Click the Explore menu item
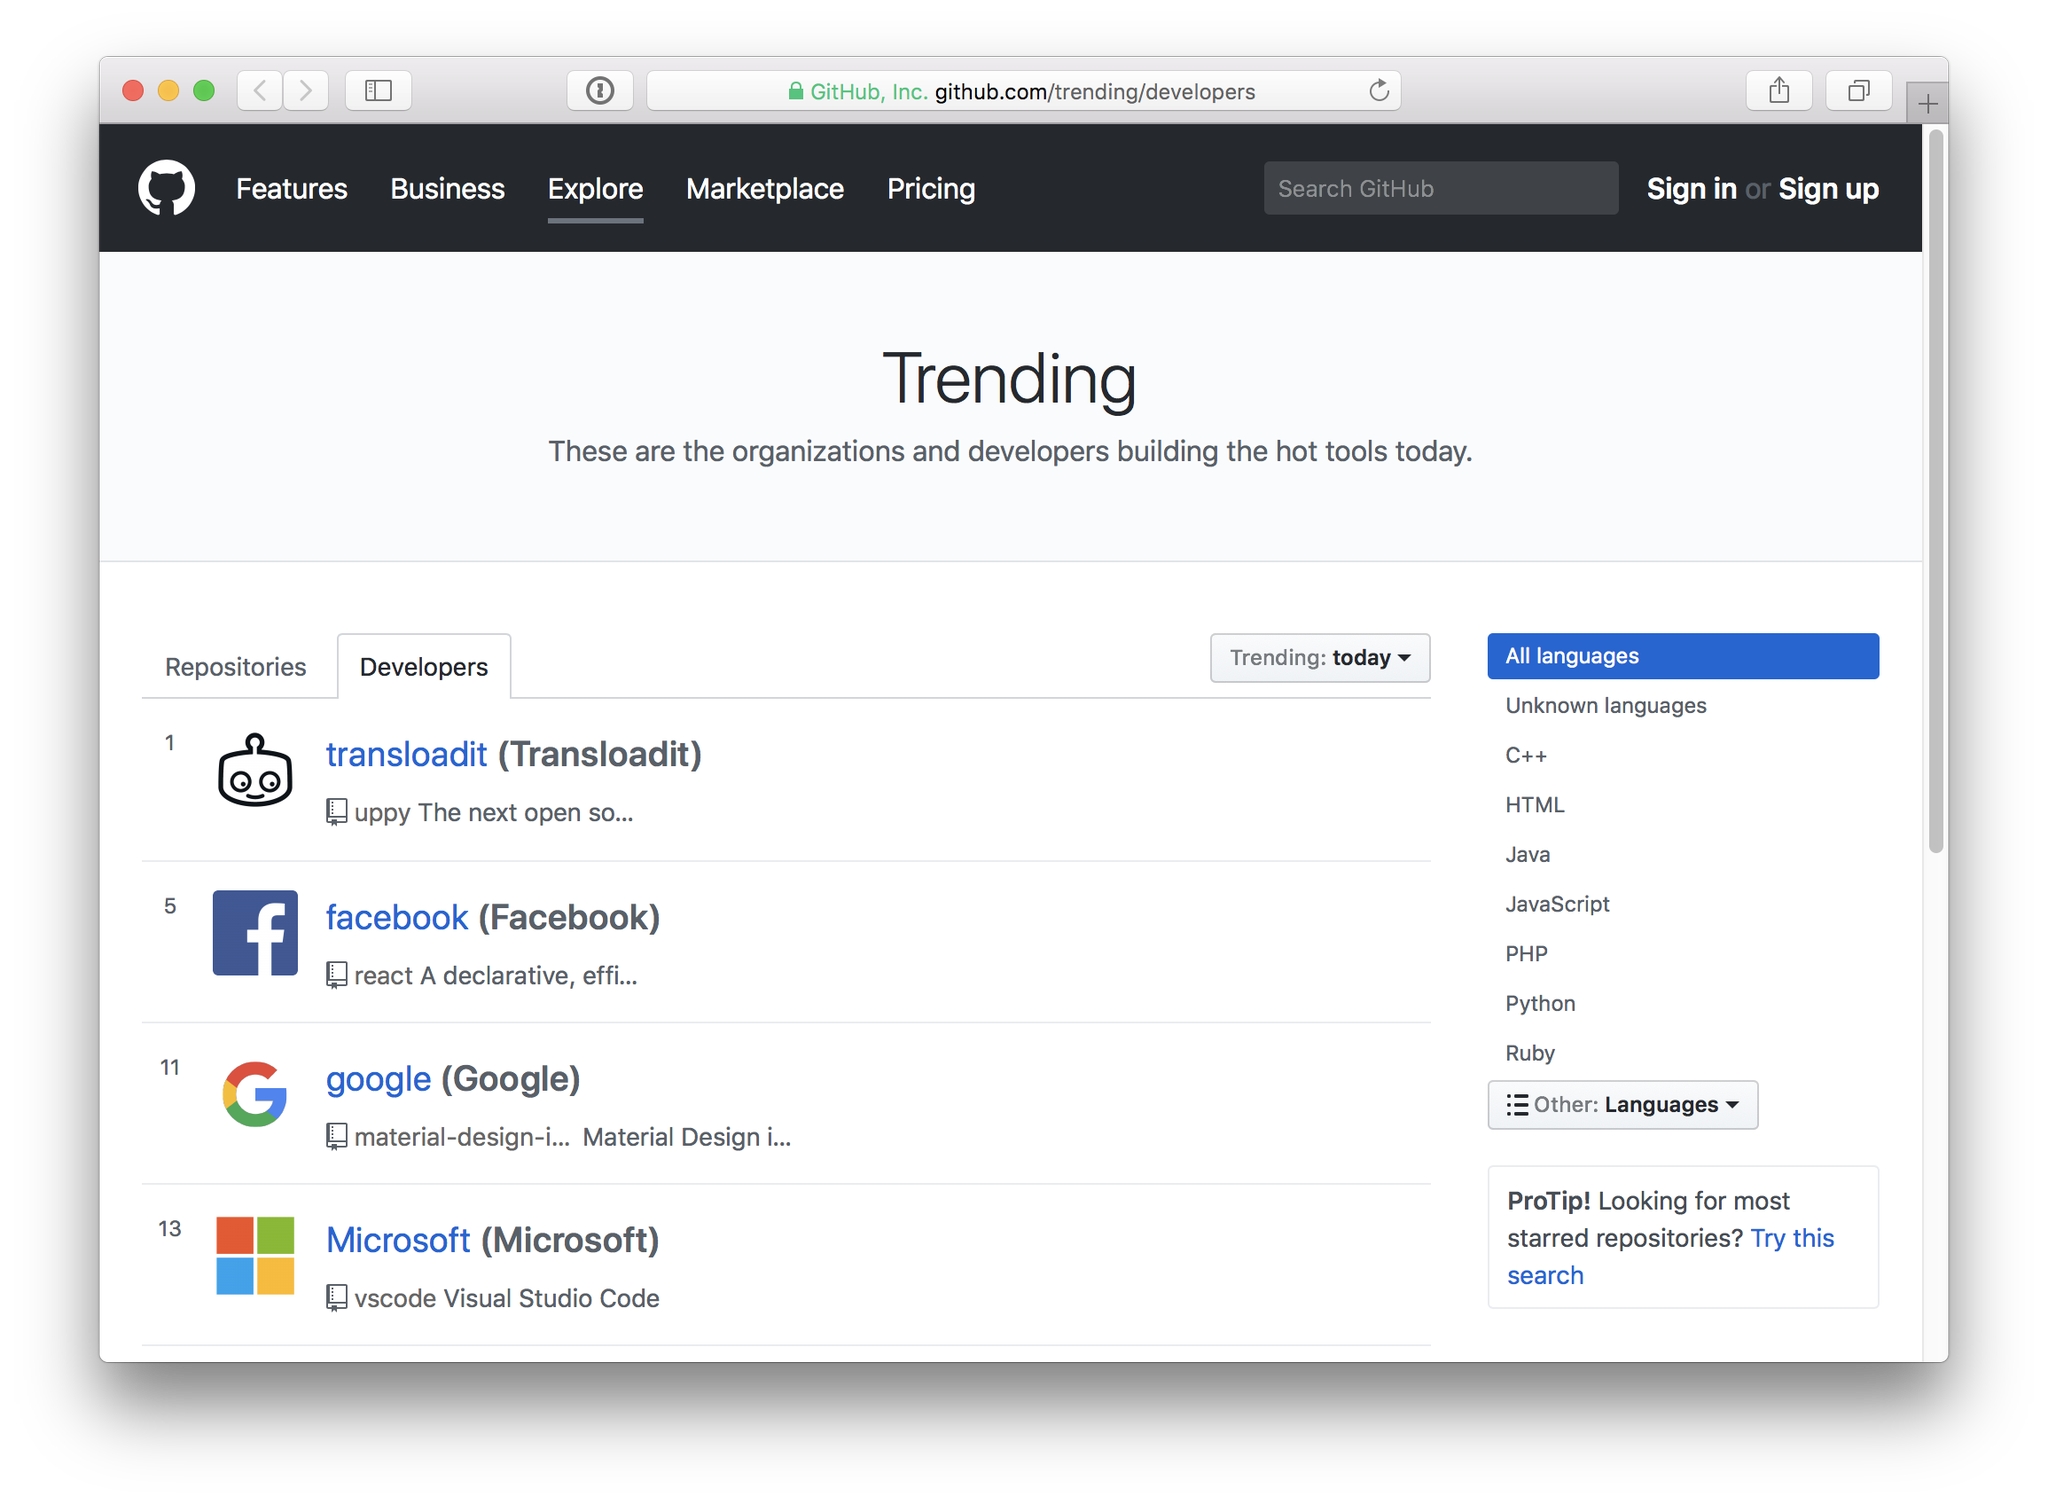The height and width of the screenshot is (1504, 2048). click(595, 189)
